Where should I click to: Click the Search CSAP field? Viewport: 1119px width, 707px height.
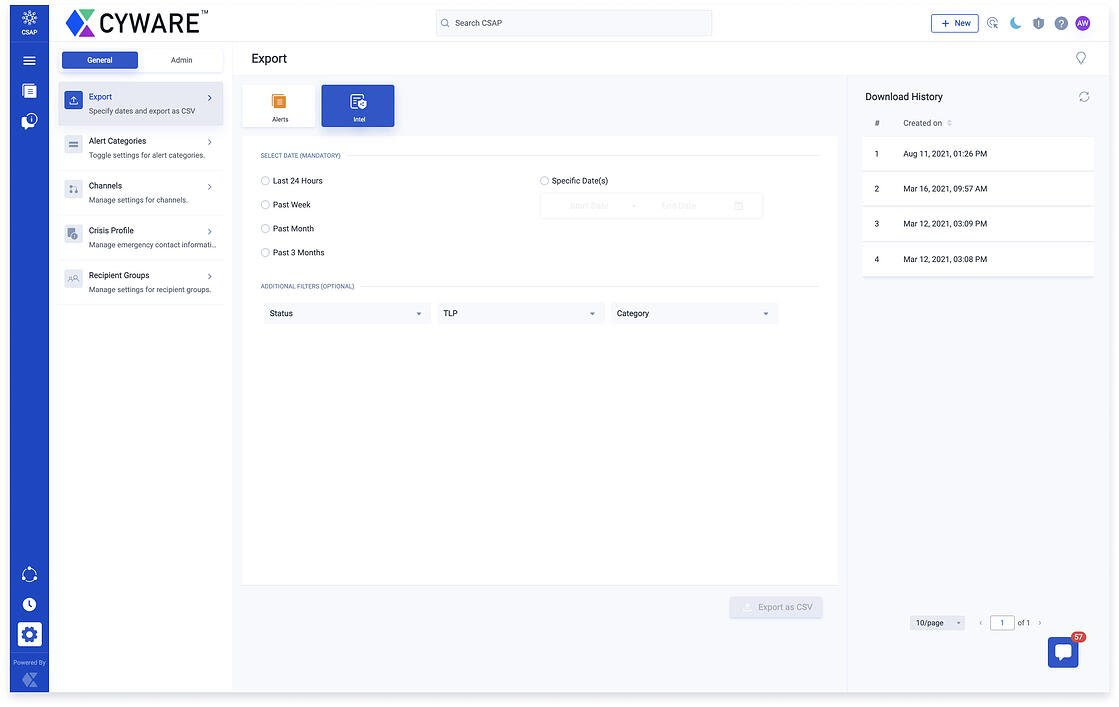(x=575, y=23)
